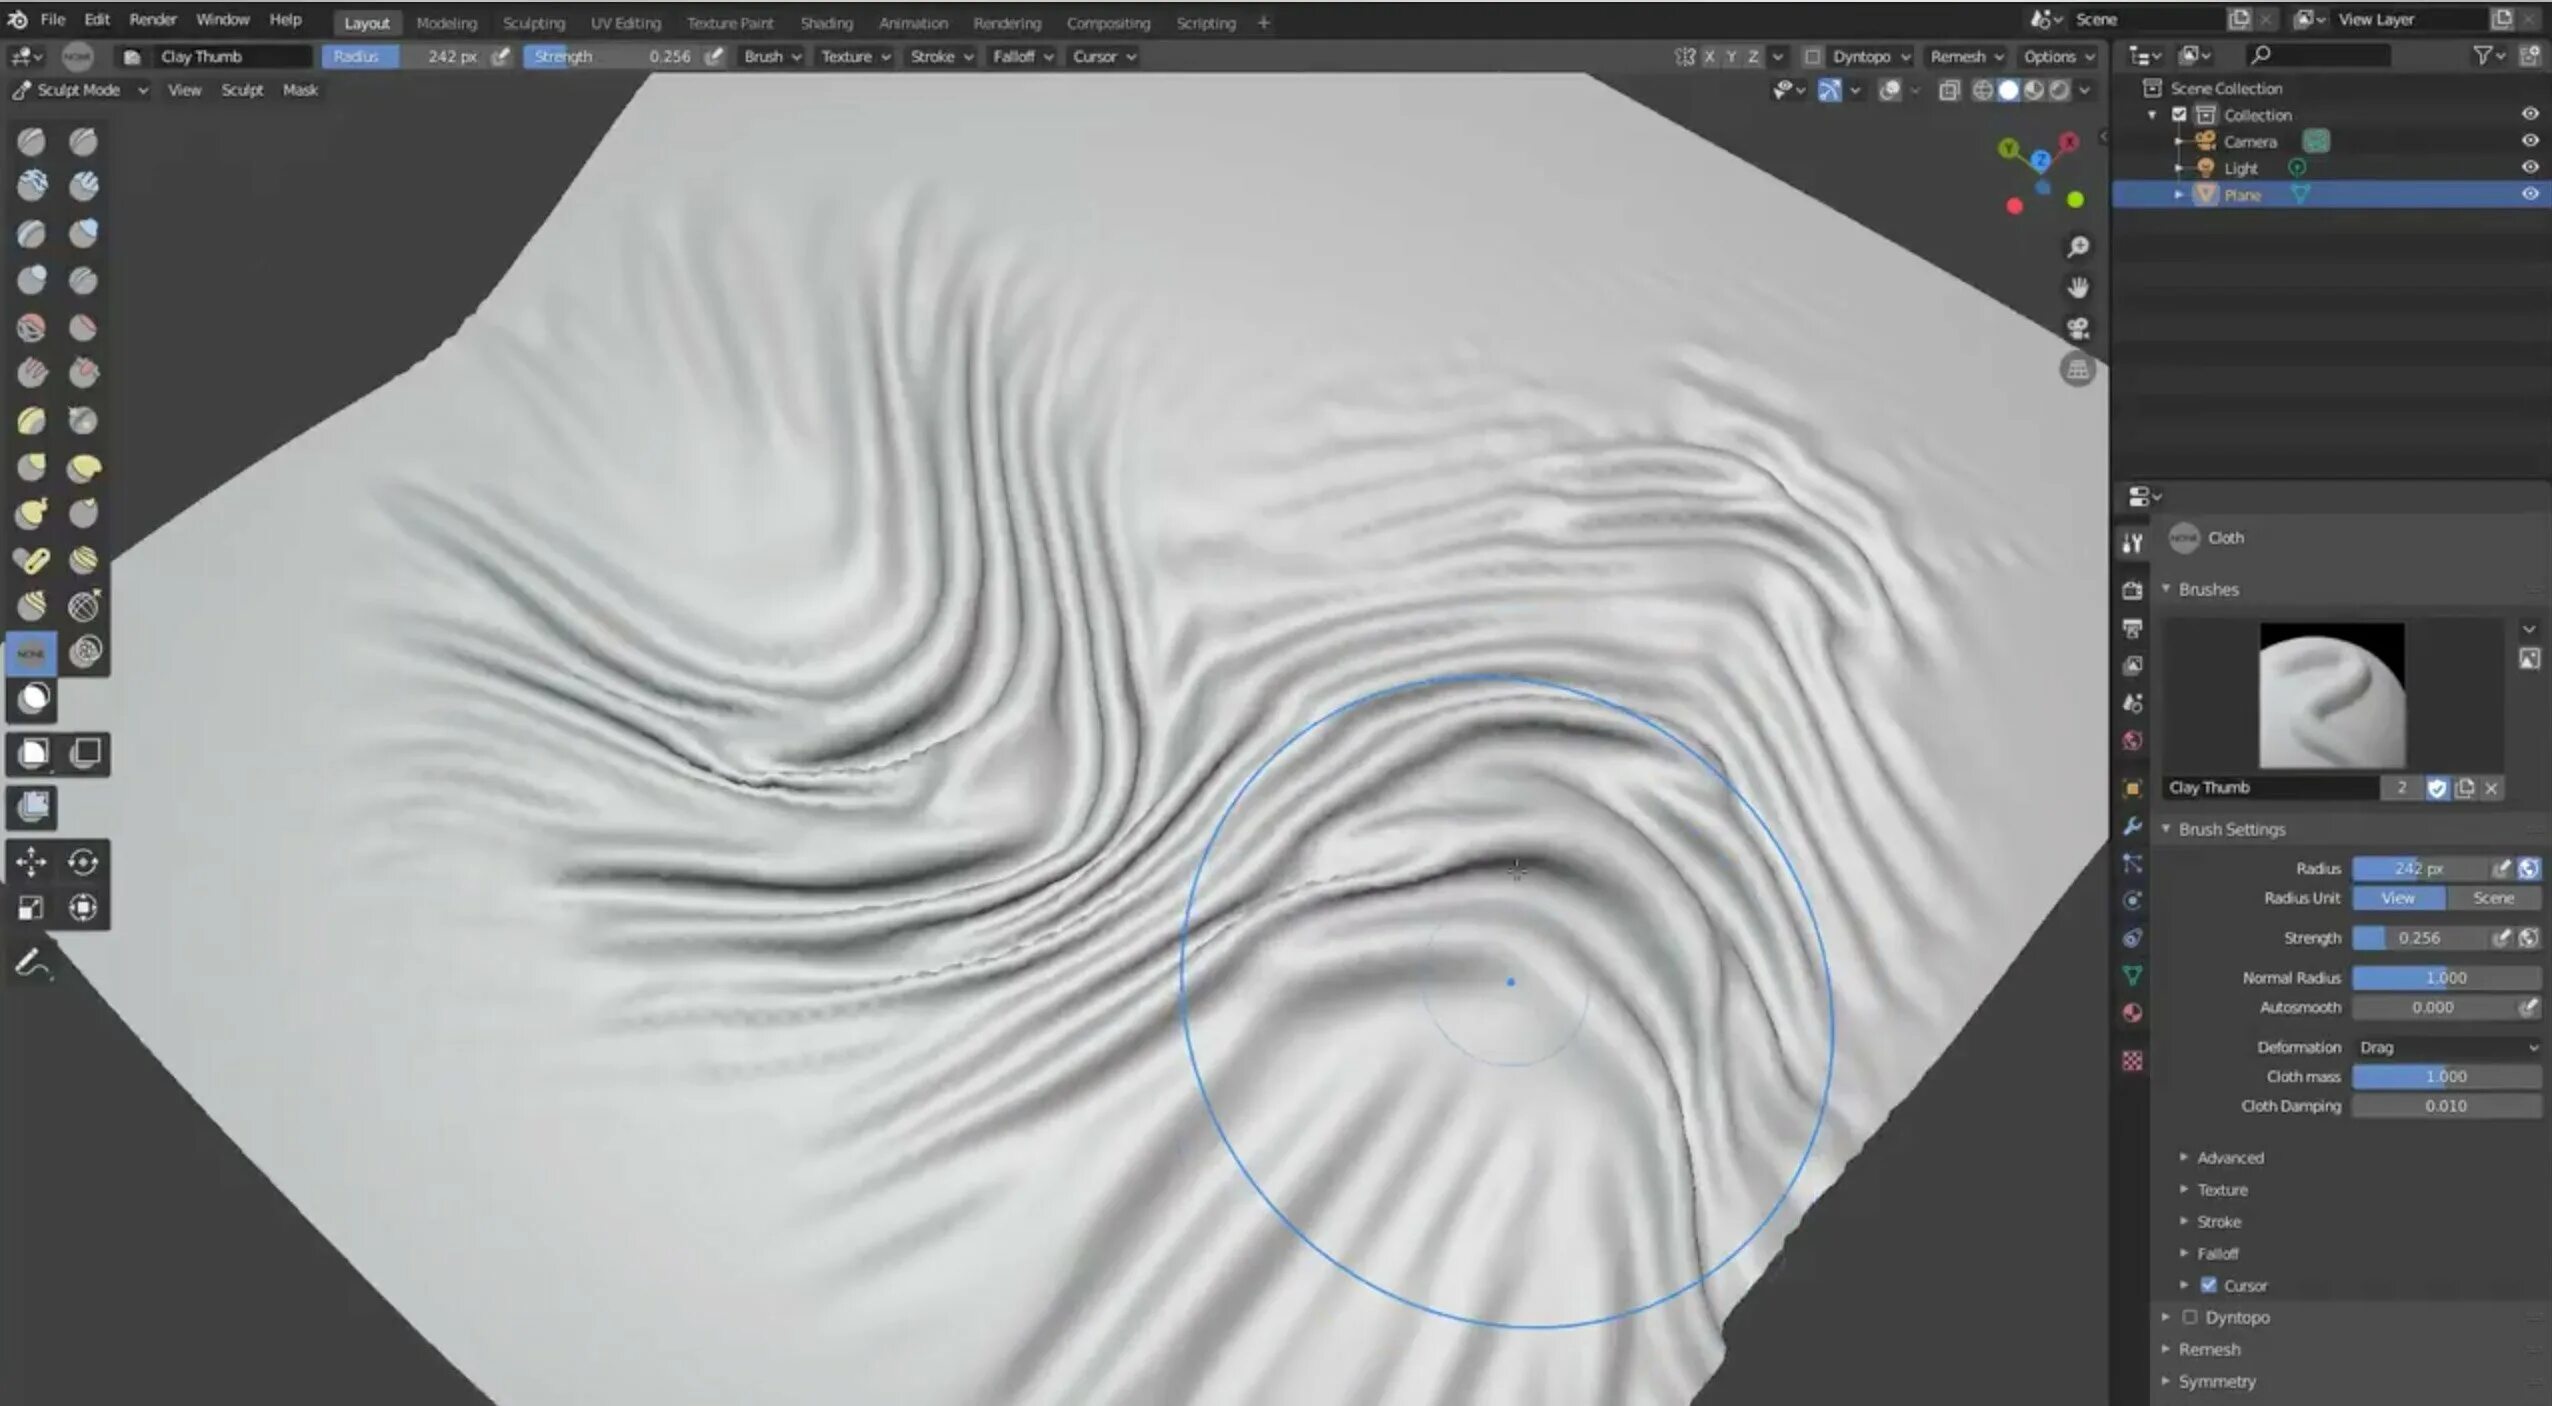The image size is (2552, 1406).
Task: Open the Render menu
Action: coord(152,19)
